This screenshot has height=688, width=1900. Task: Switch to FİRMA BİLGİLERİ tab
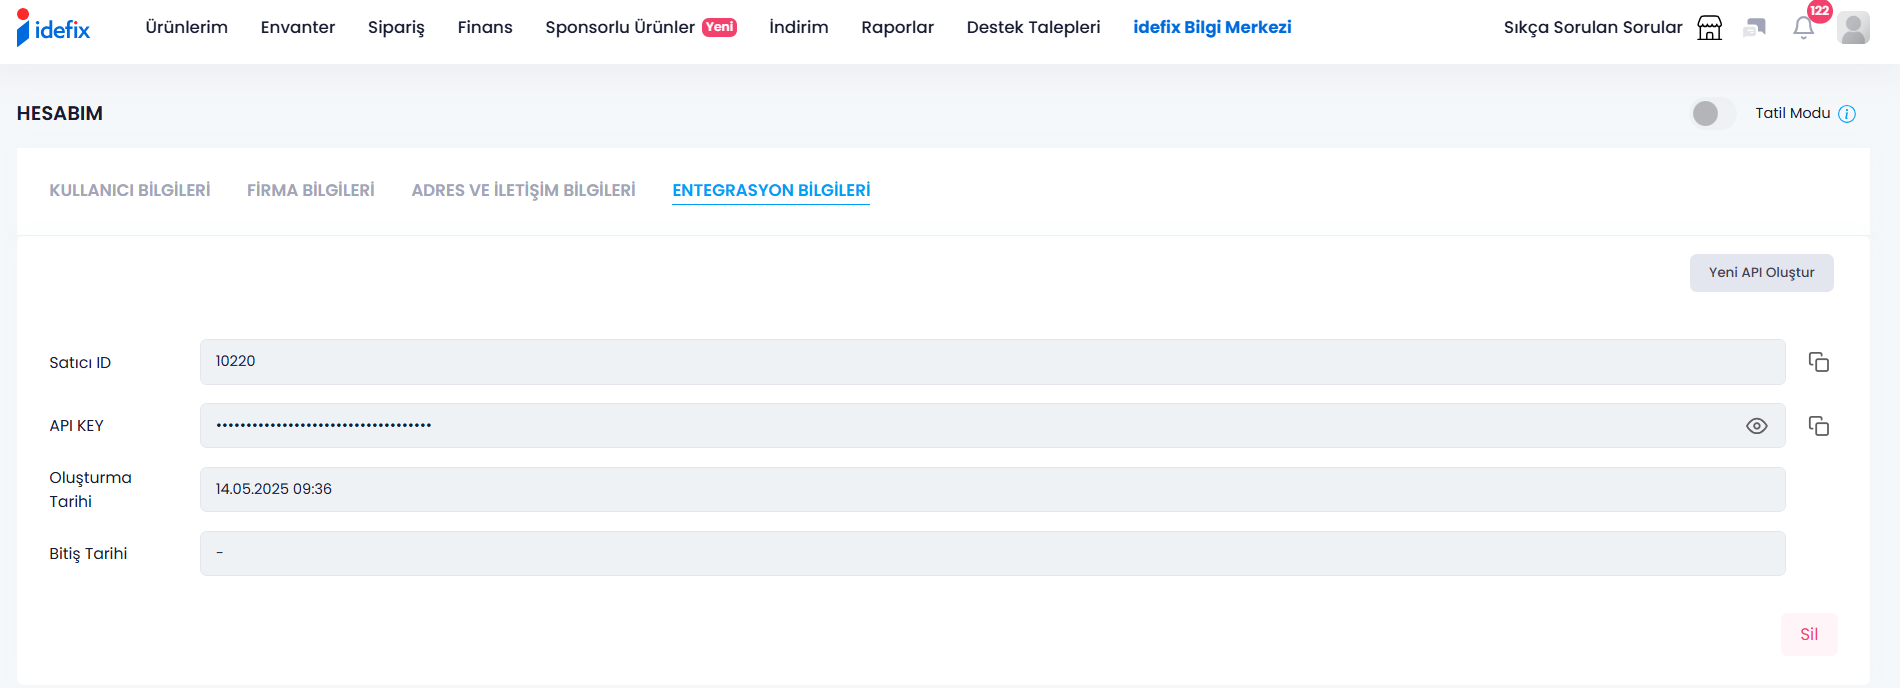click(x=311, y=190)
